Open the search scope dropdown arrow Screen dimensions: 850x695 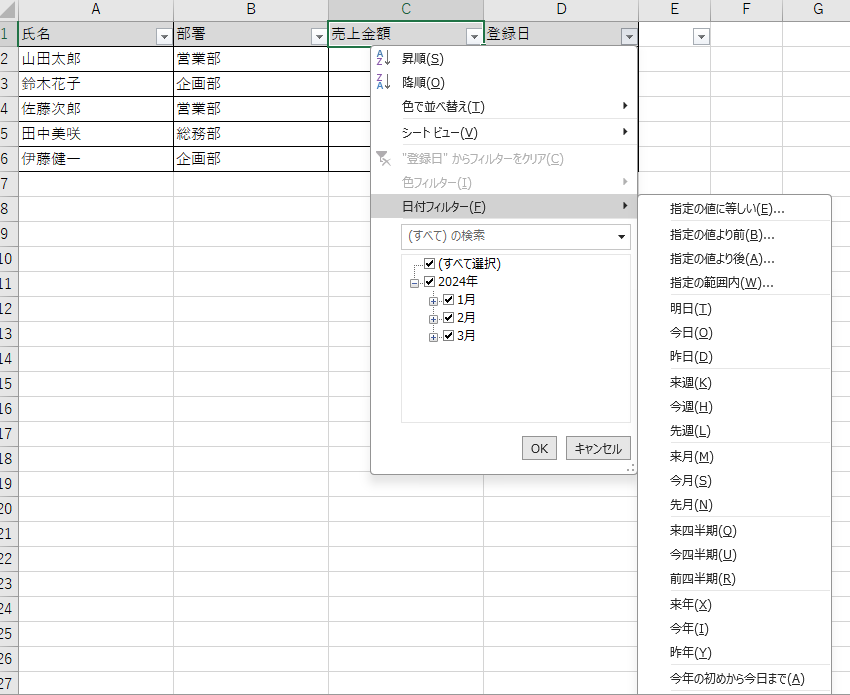(x=623, y=237)
